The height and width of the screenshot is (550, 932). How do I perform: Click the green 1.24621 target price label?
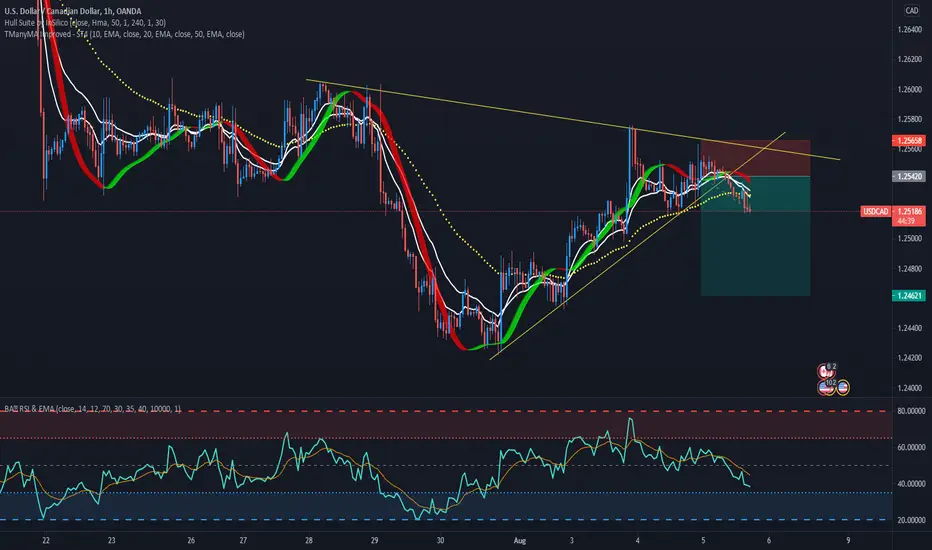(908, 296)
